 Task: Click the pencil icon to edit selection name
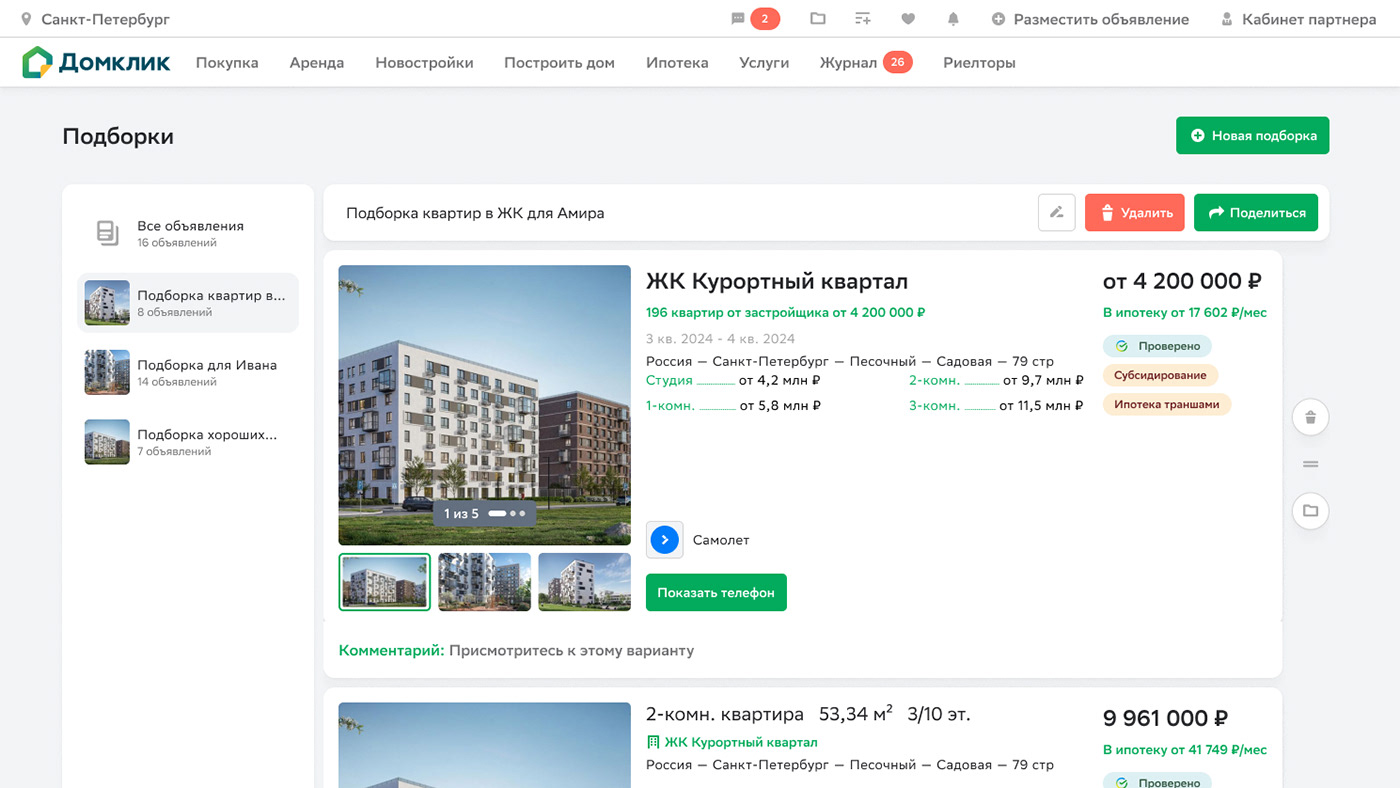click(x=1057, y=212)
